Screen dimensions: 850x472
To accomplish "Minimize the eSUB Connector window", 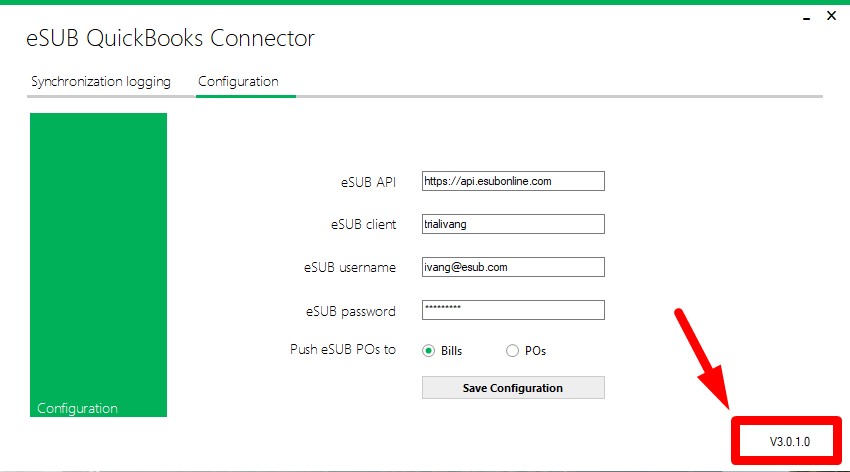I will [807, 18].
